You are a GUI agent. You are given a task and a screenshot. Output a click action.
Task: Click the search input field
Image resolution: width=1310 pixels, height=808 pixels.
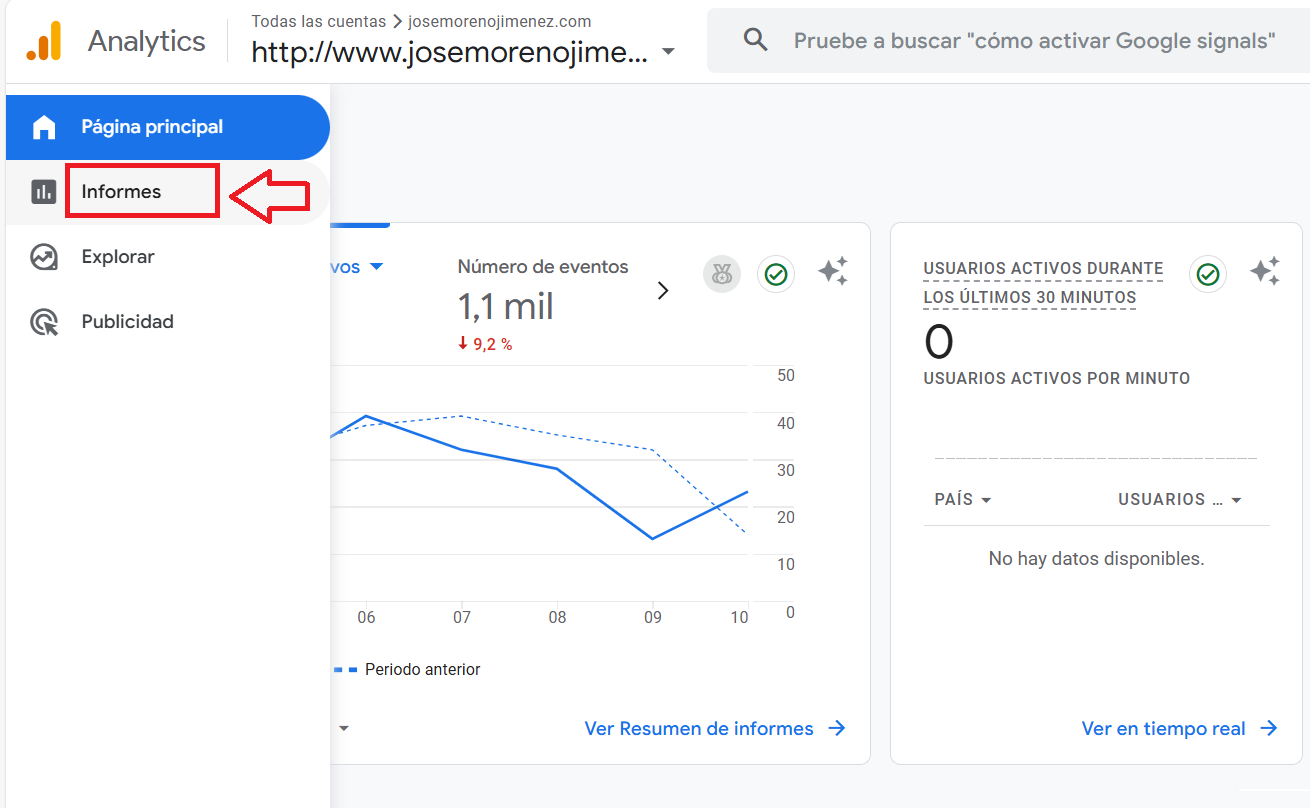pos(1034,41)
